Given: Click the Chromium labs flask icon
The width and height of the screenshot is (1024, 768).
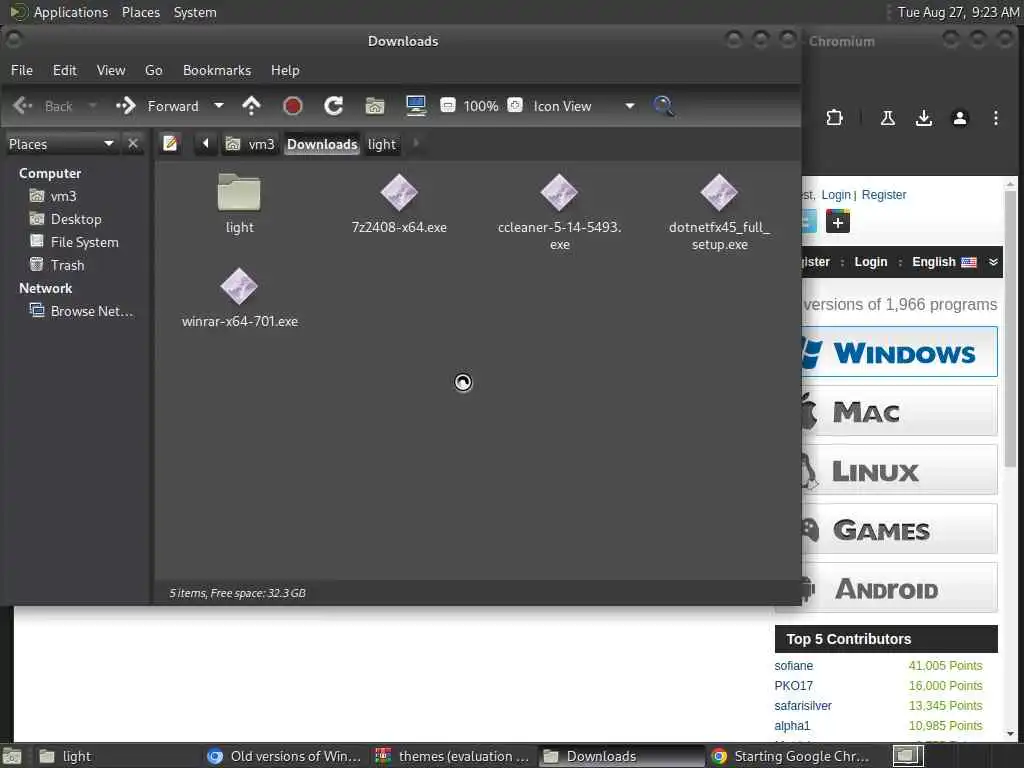Looking at the screenshot, I should coord(888,118).
